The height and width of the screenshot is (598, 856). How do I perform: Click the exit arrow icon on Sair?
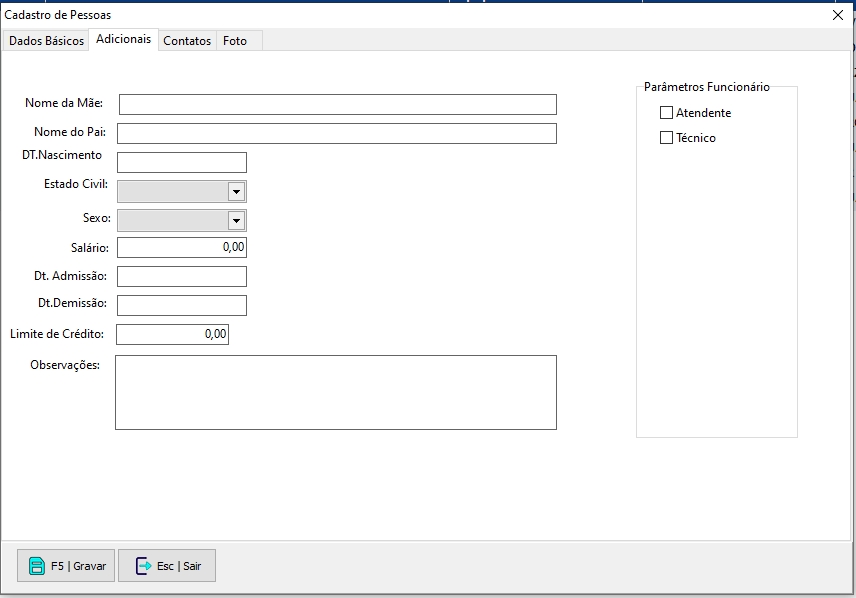143,566
